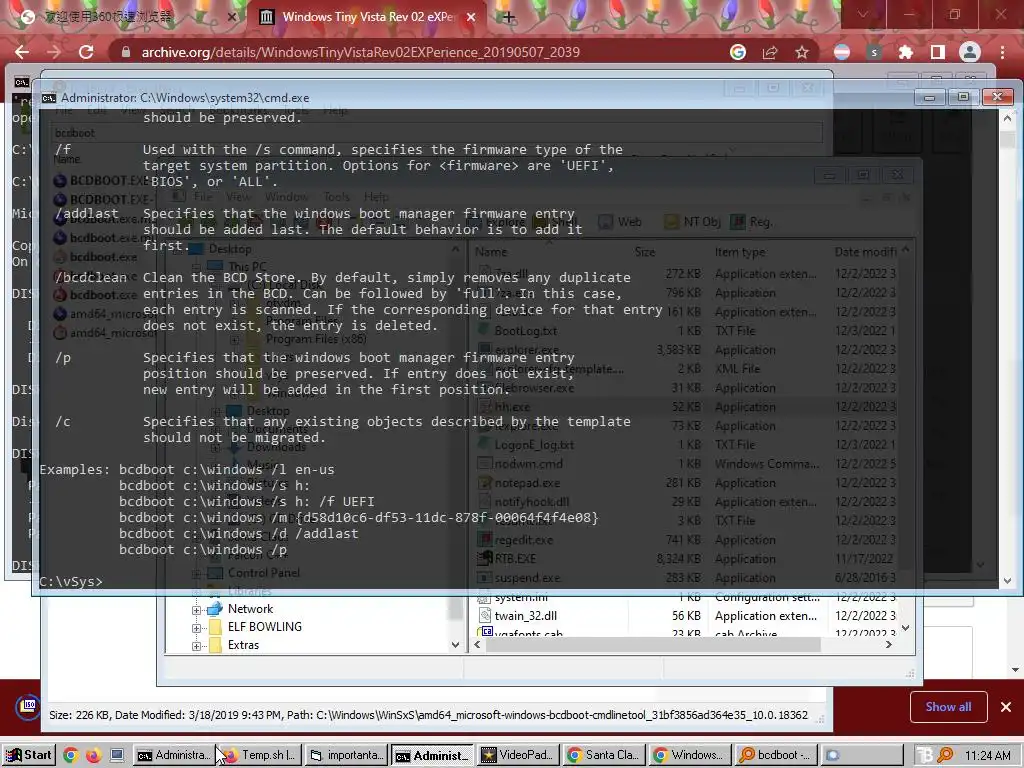Expand the Network tree node
Screen dimensions: 1024x768
coord(196,609)
